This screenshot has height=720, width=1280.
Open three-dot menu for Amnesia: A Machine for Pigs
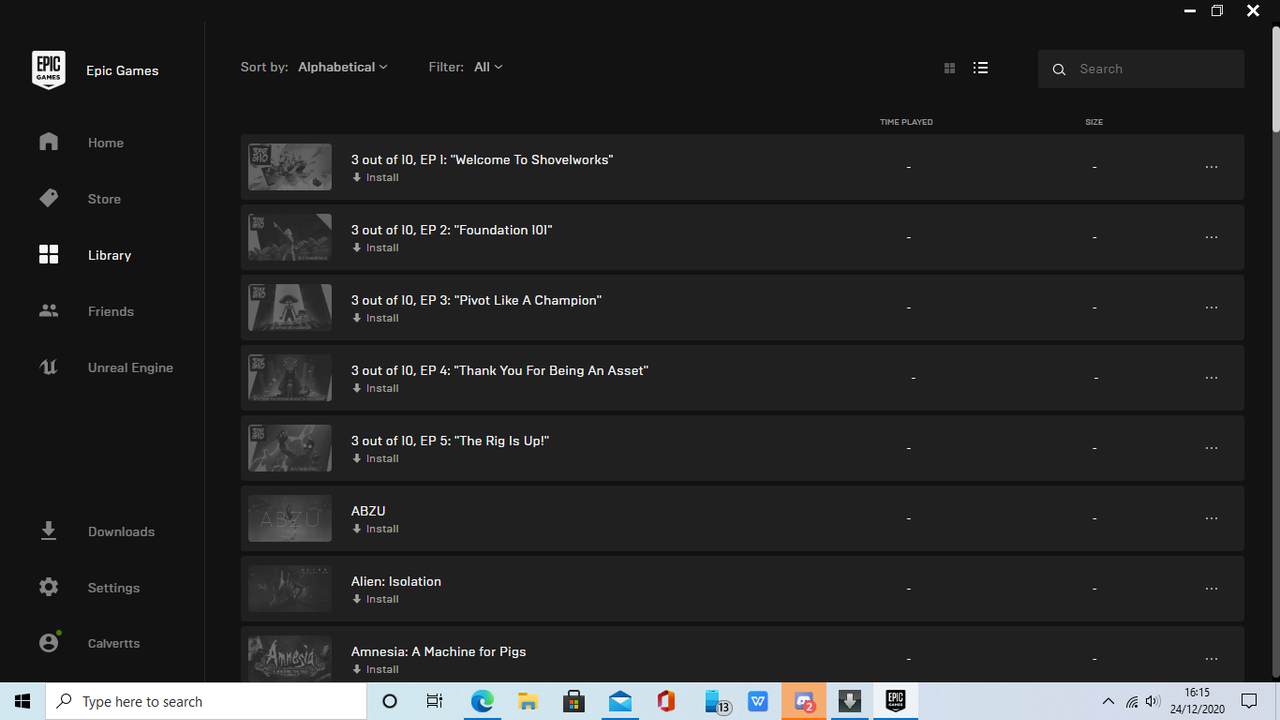1211,659
